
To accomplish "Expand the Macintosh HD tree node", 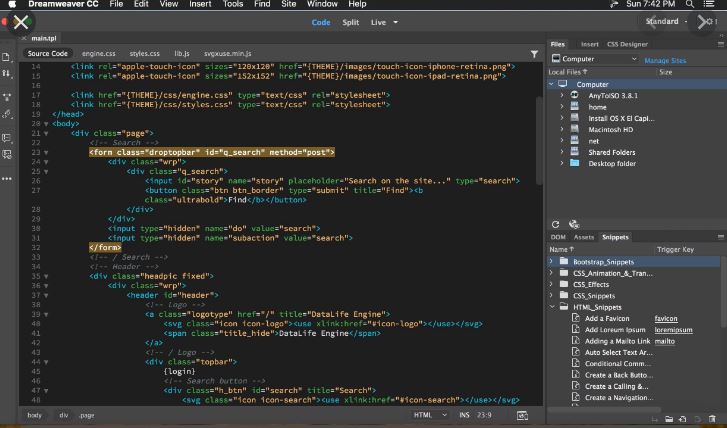I will tap(562, 129).
